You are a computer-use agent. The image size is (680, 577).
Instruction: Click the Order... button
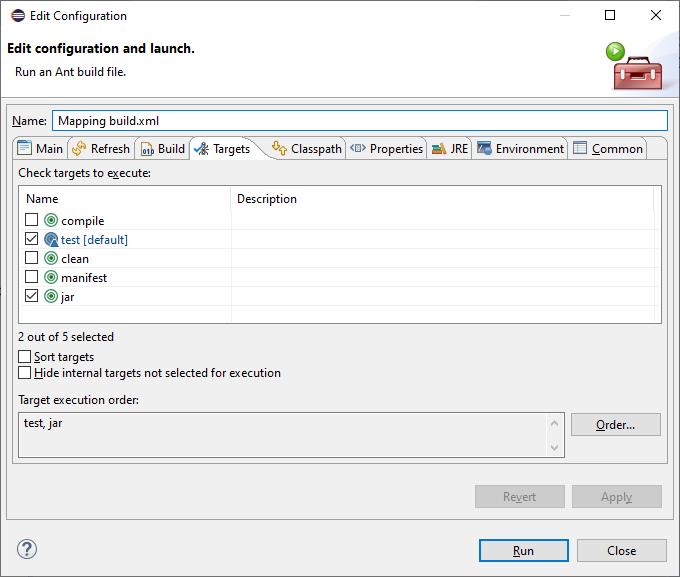point(616,425)
